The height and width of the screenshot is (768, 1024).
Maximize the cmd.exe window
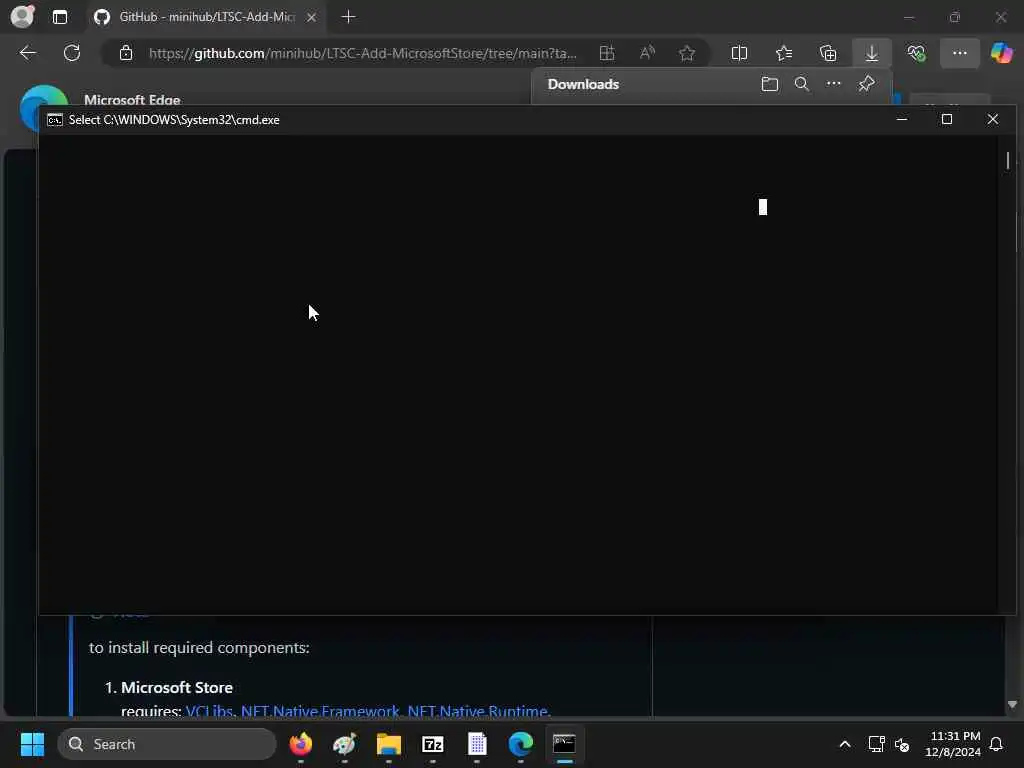point(946,120)
